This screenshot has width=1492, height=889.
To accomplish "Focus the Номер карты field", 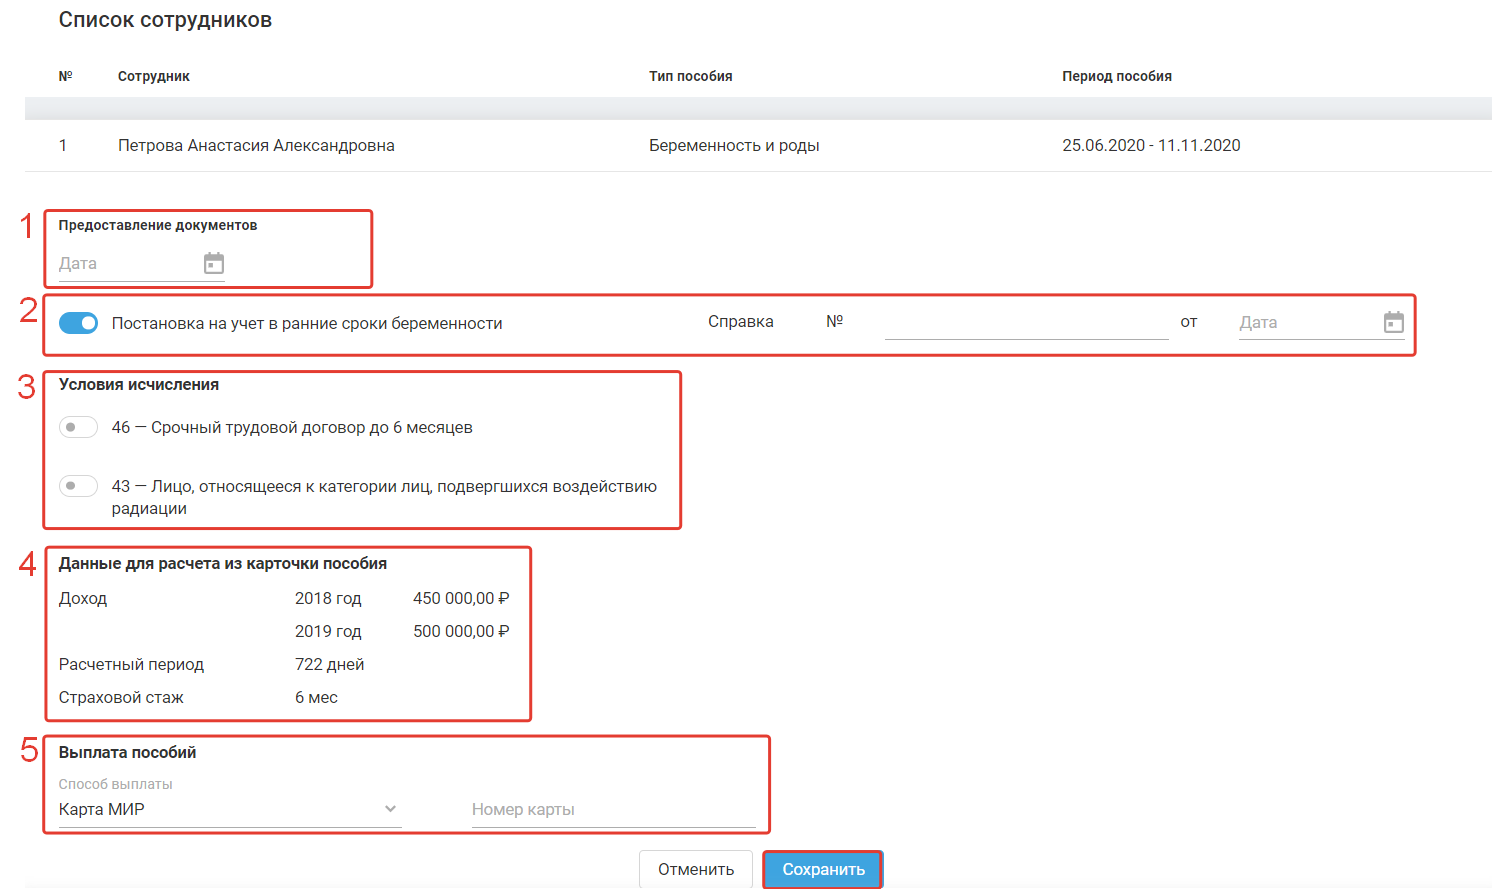I will coord(613,810).
